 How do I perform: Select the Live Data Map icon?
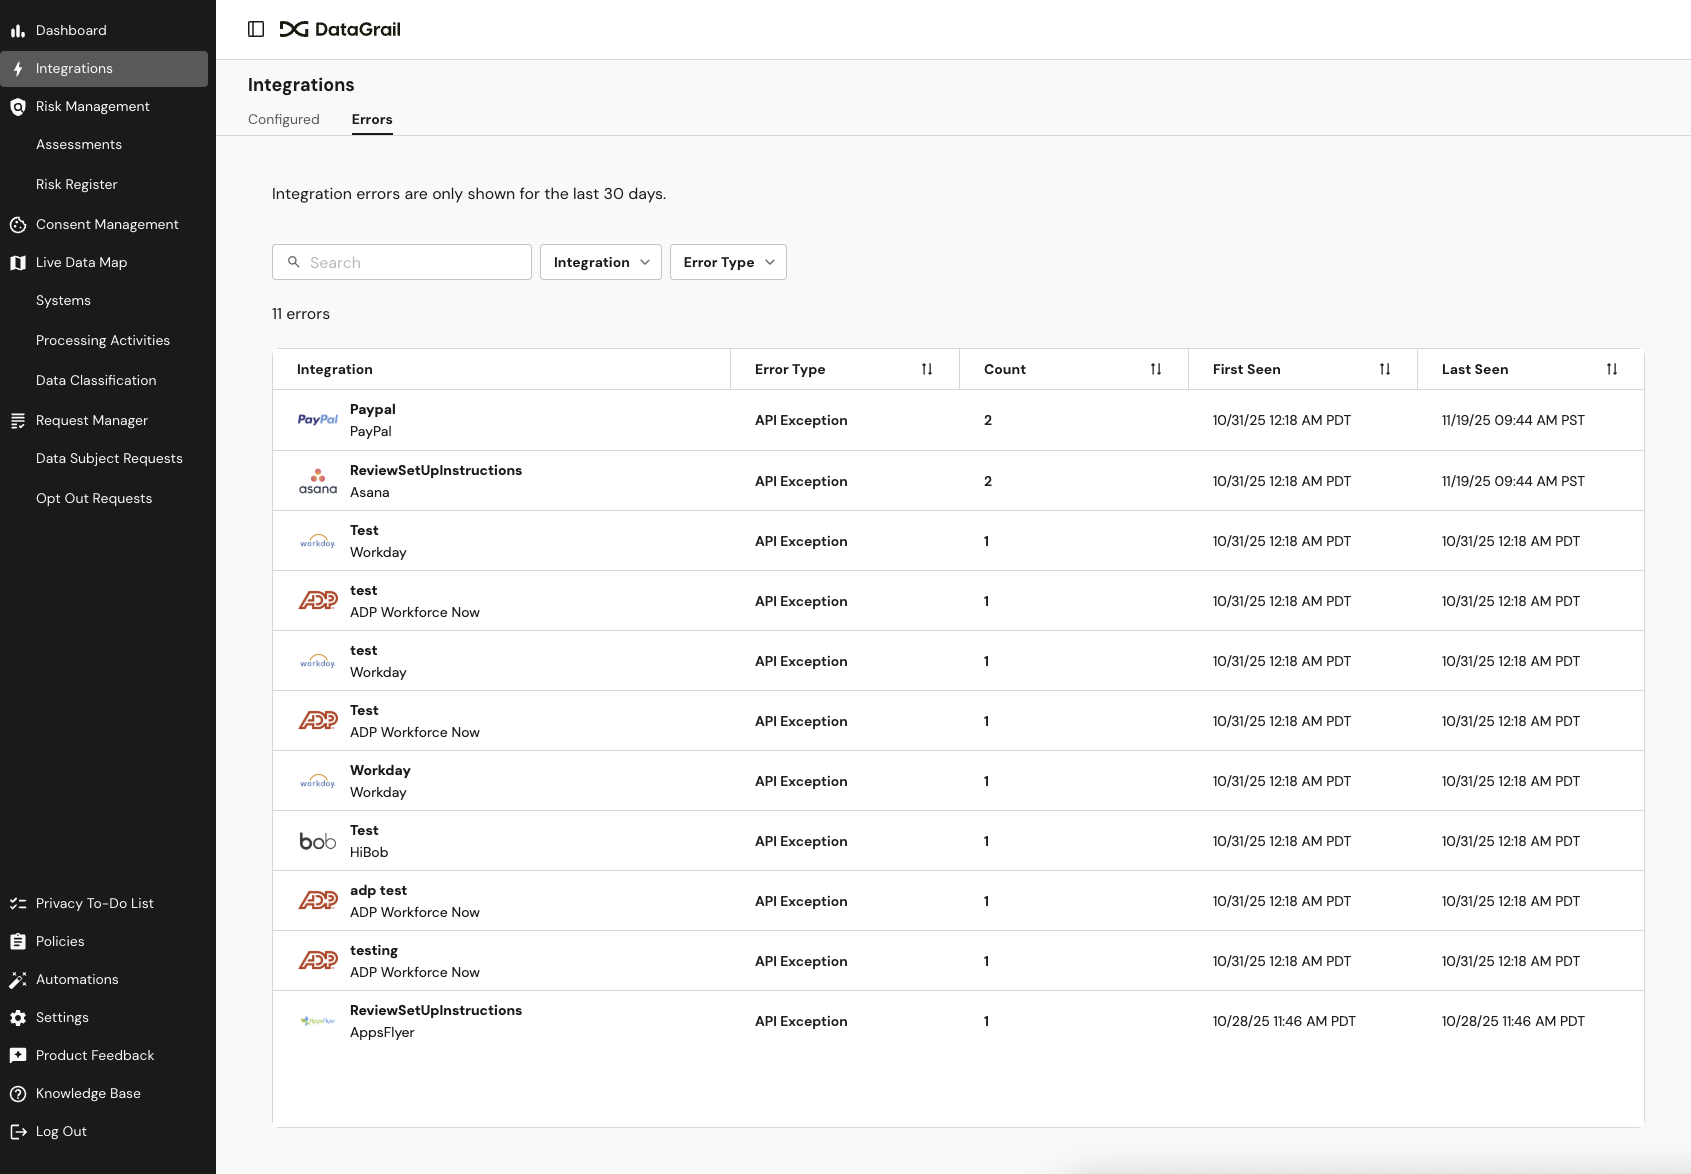17,262
